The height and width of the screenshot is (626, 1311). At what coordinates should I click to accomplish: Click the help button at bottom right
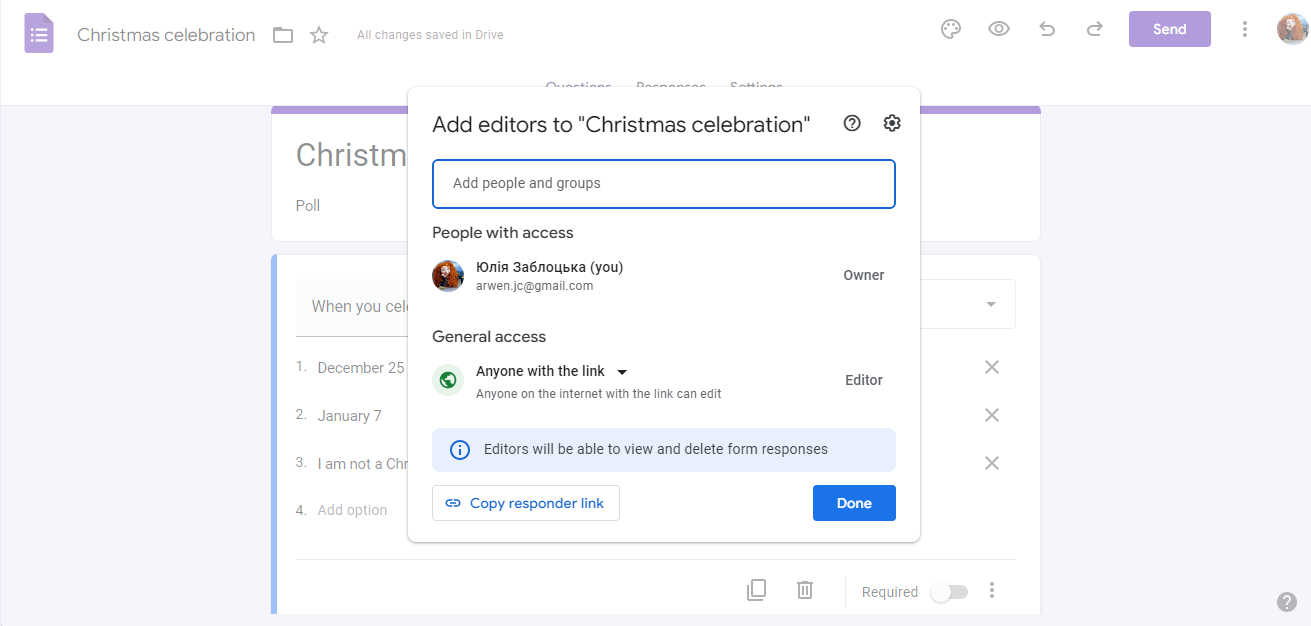tap(1287, 602)
